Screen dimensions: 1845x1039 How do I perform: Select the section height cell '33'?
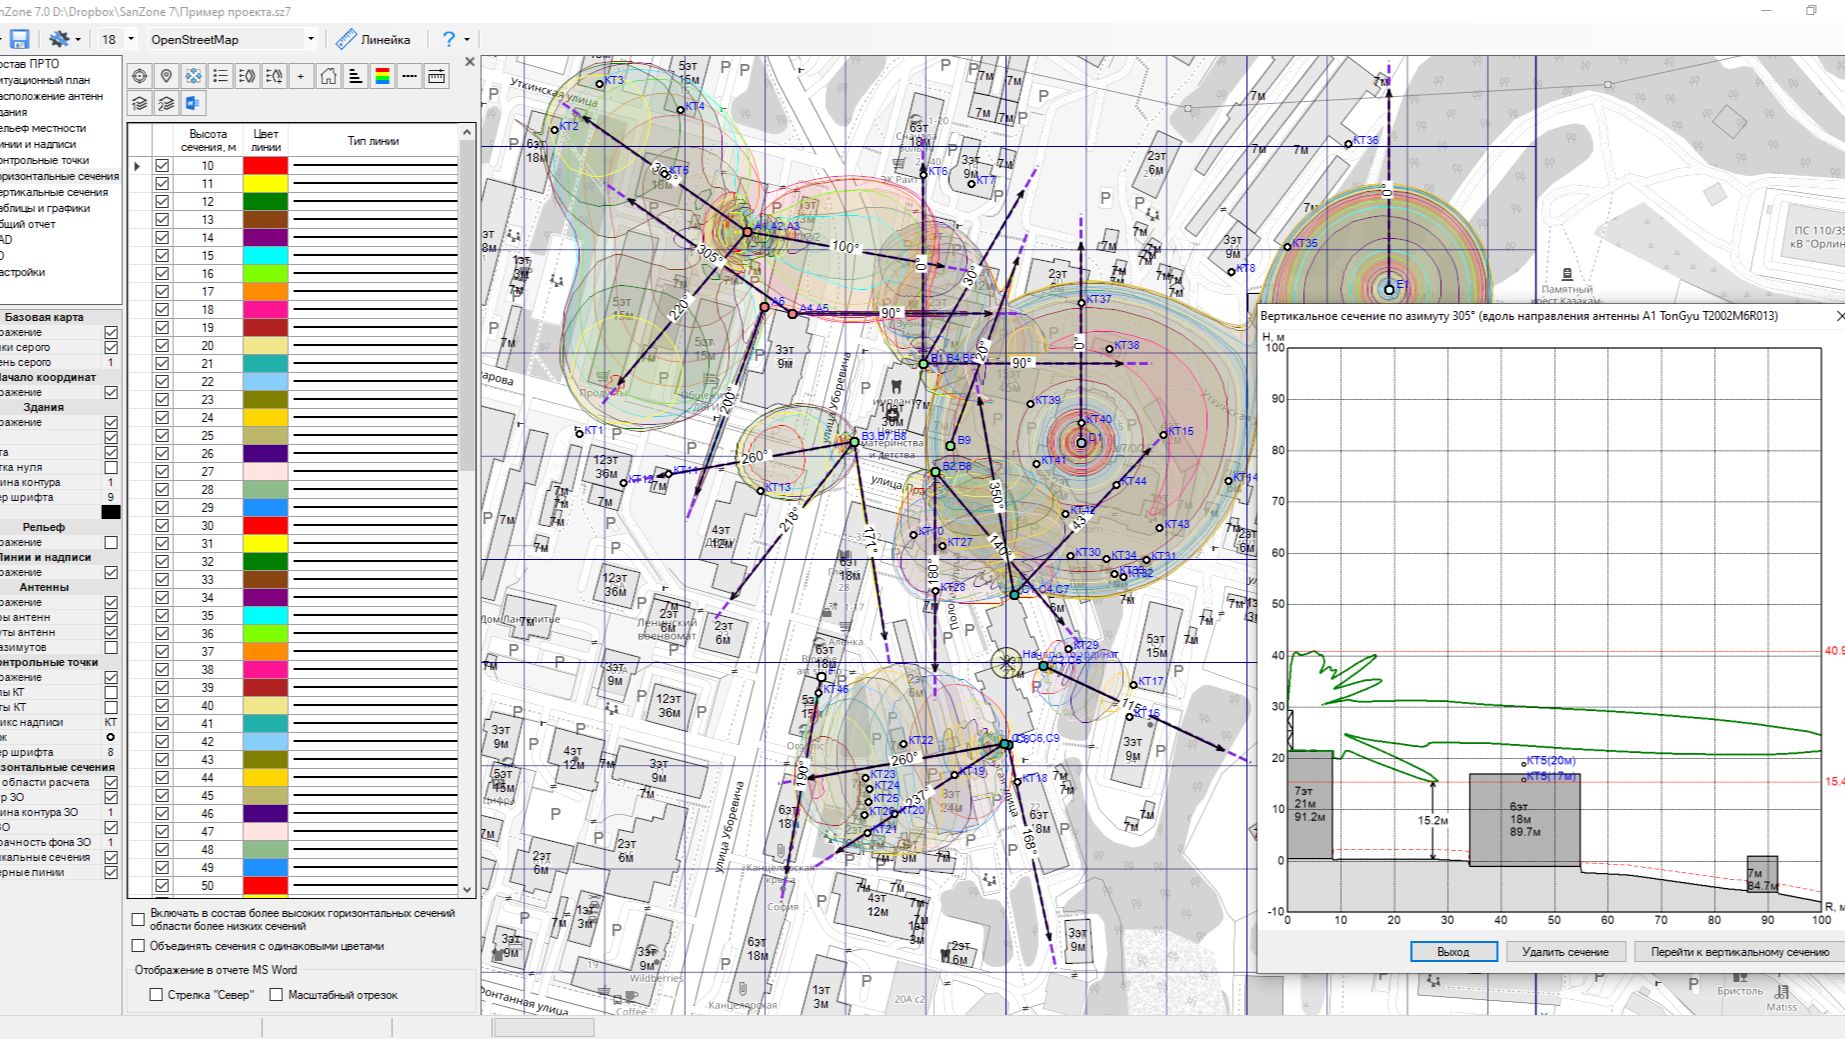click(207, 580)
